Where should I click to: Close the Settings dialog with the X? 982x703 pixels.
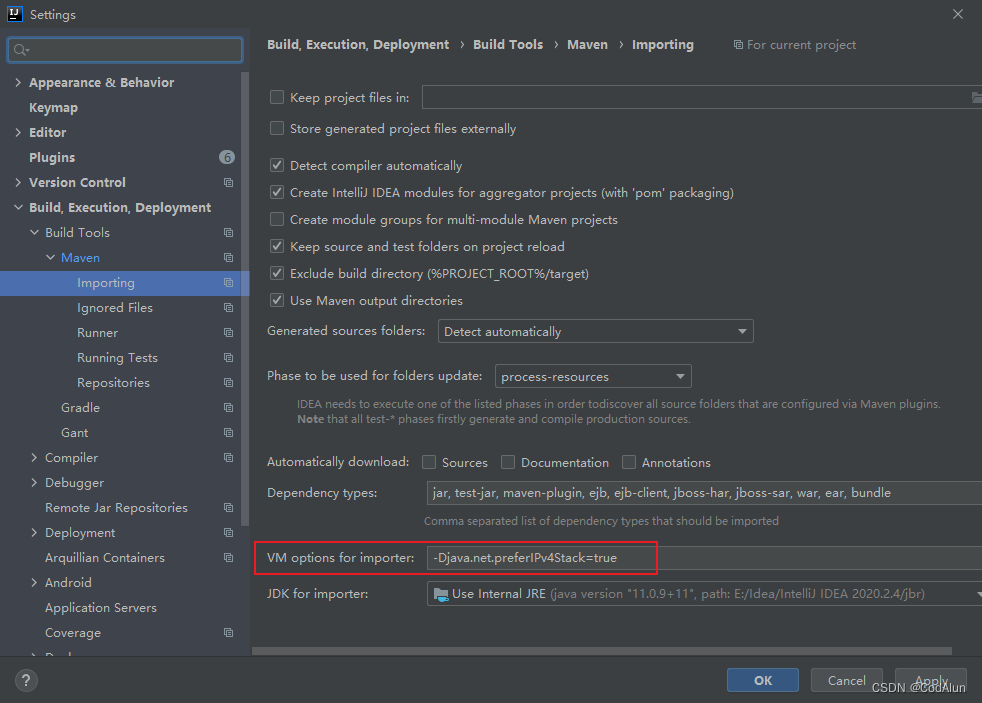pos(958,14)
